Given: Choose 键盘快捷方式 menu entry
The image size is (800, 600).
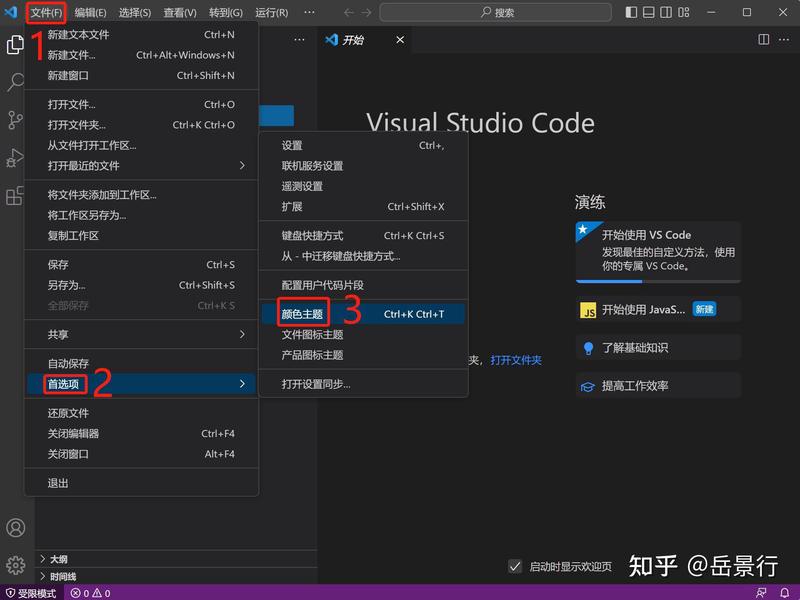Looking at the screenshot, I should click(363, 236).
